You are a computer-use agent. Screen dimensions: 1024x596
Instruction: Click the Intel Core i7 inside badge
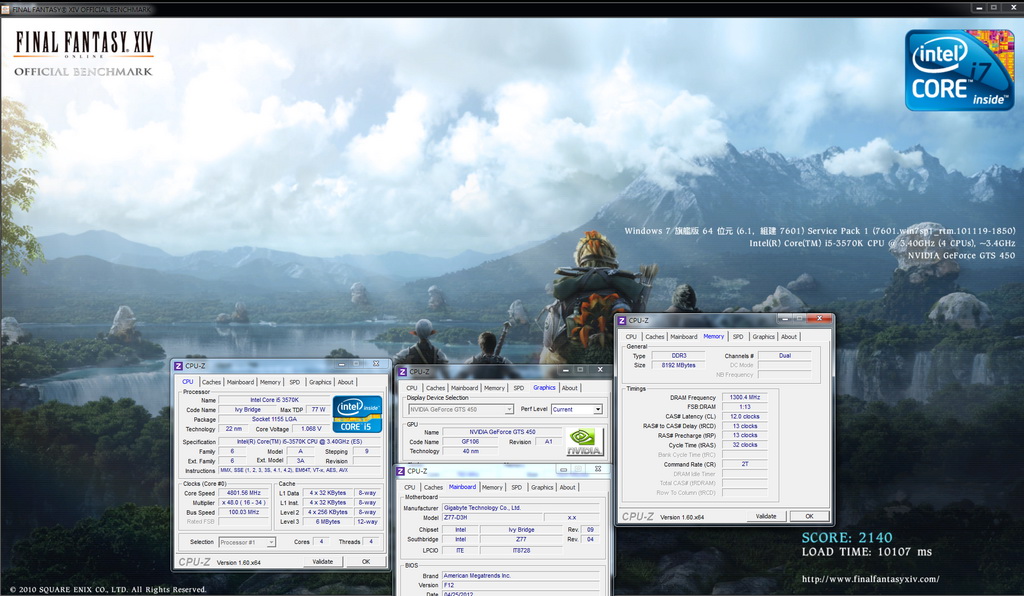pyautogui.click(x=959, y=70)
